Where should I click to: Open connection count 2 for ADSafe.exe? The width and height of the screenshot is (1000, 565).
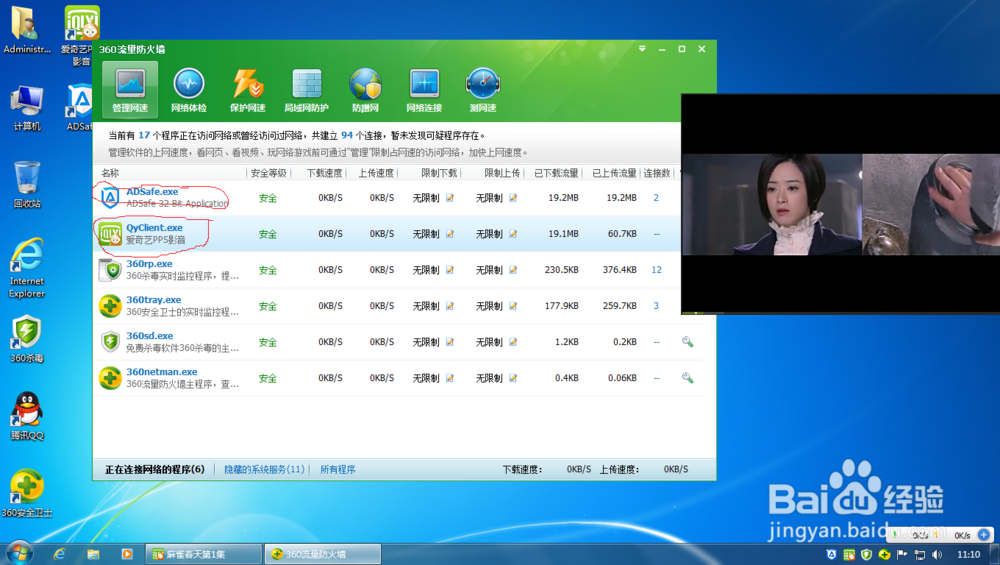click(x=656, y=198)
